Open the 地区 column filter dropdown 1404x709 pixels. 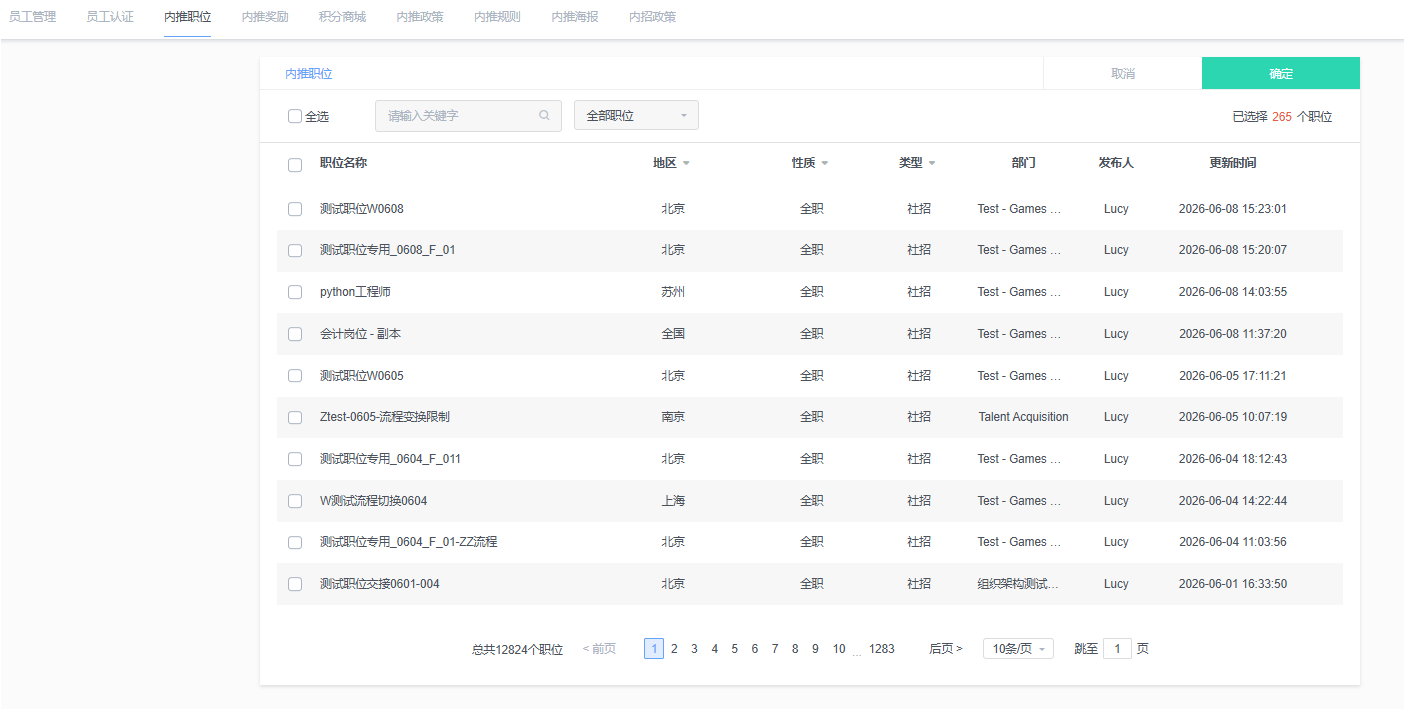tap(686, 163)
